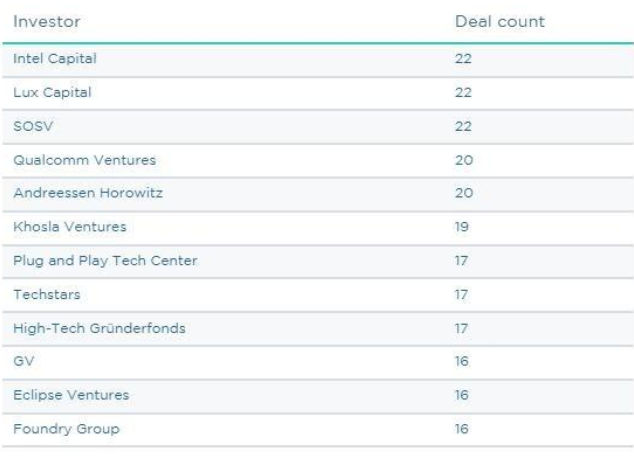Select the deal count beside SOSV

462,125
